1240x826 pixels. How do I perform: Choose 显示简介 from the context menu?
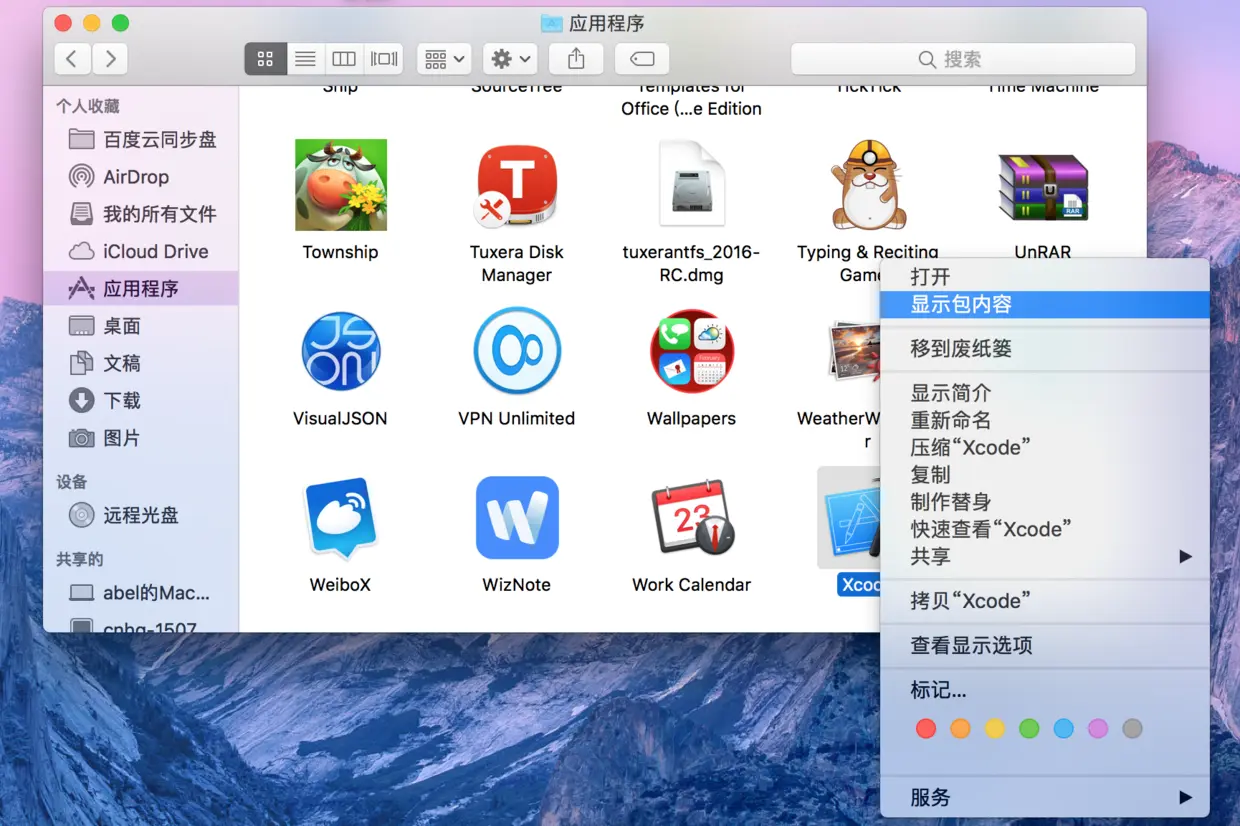tap(1044, 393)
